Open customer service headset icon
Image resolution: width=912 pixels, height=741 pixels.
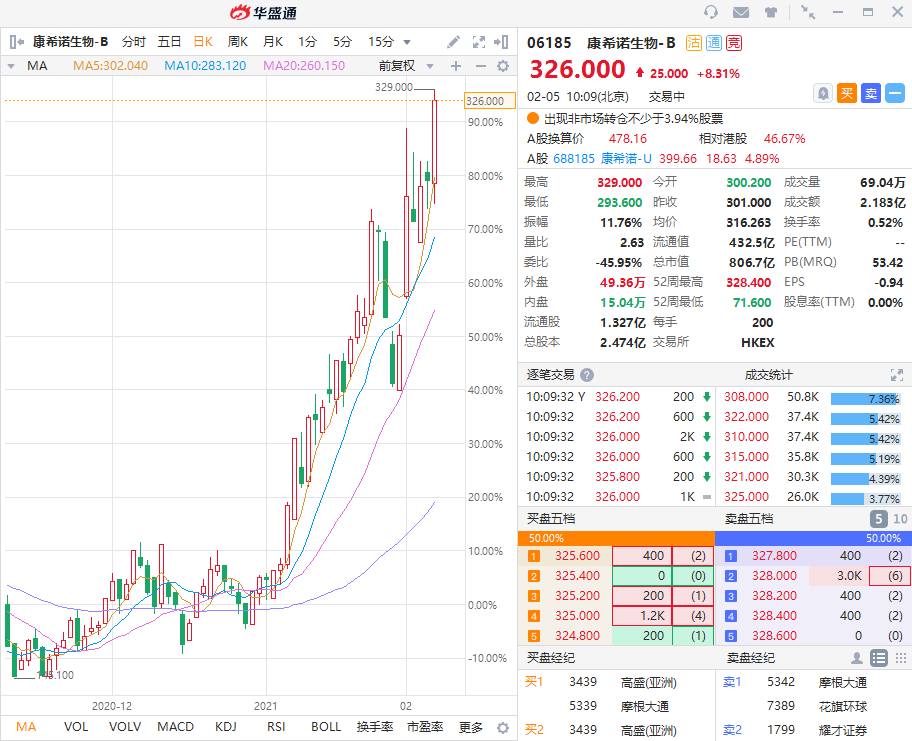pyautogui.click(x=710, y=12)
